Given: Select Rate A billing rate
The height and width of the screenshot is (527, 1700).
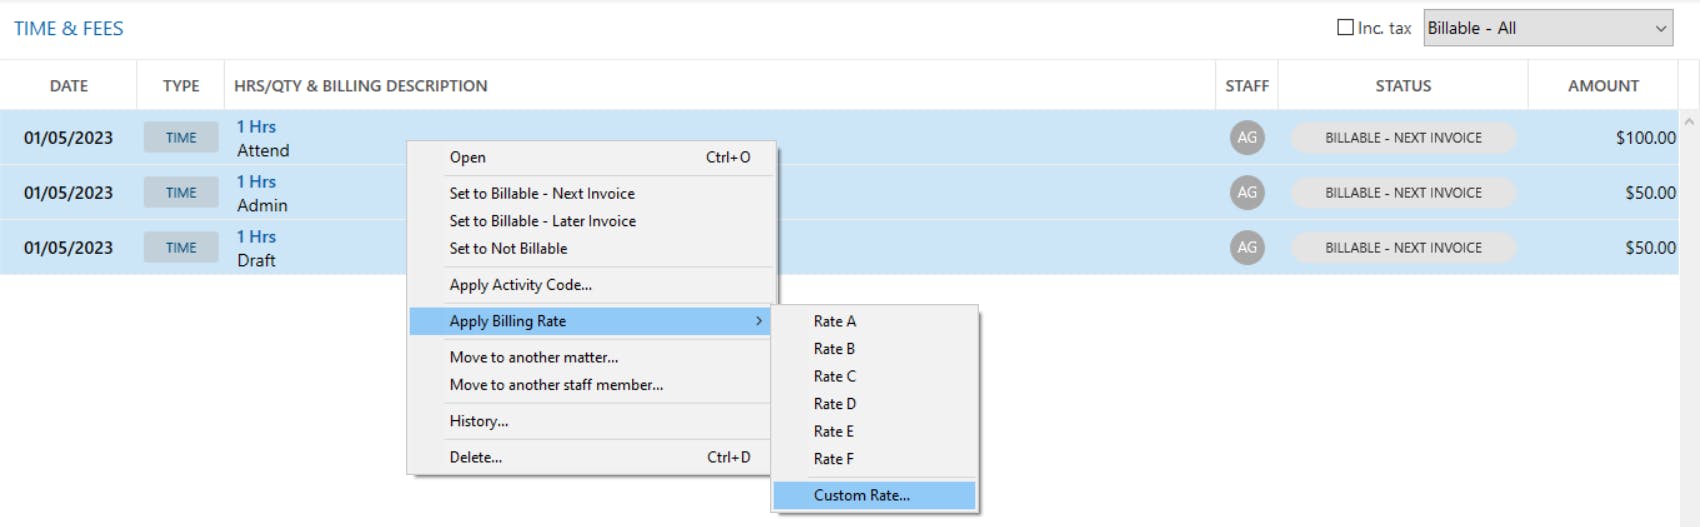Looking at the screenshot, I should (x=835, y=321).
